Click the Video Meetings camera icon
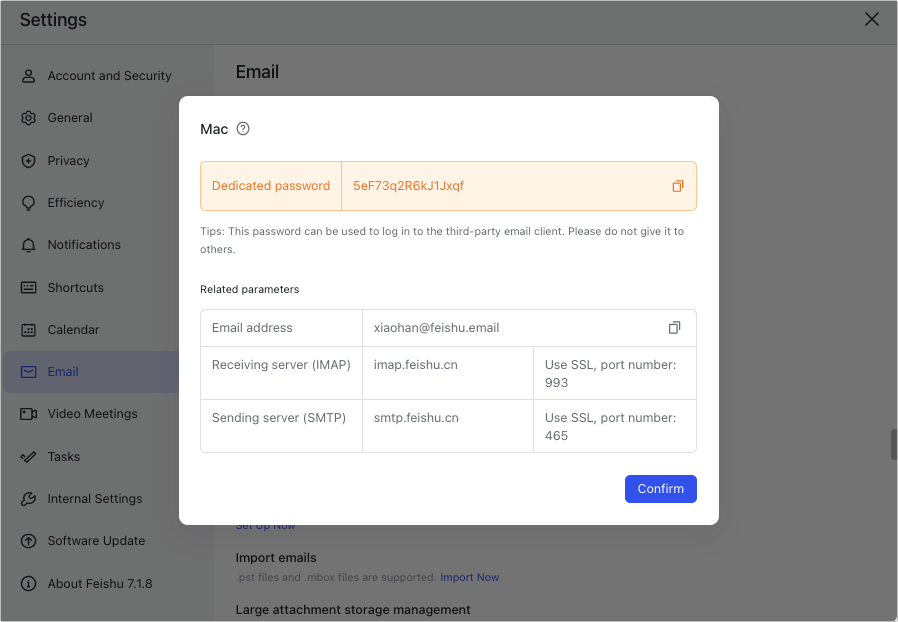Viewport: 898px width, 622px height. coord(28,414)
